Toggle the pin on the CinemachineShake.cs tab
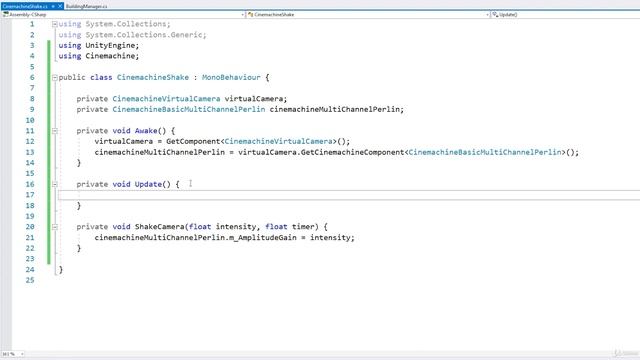 point(53,7)
